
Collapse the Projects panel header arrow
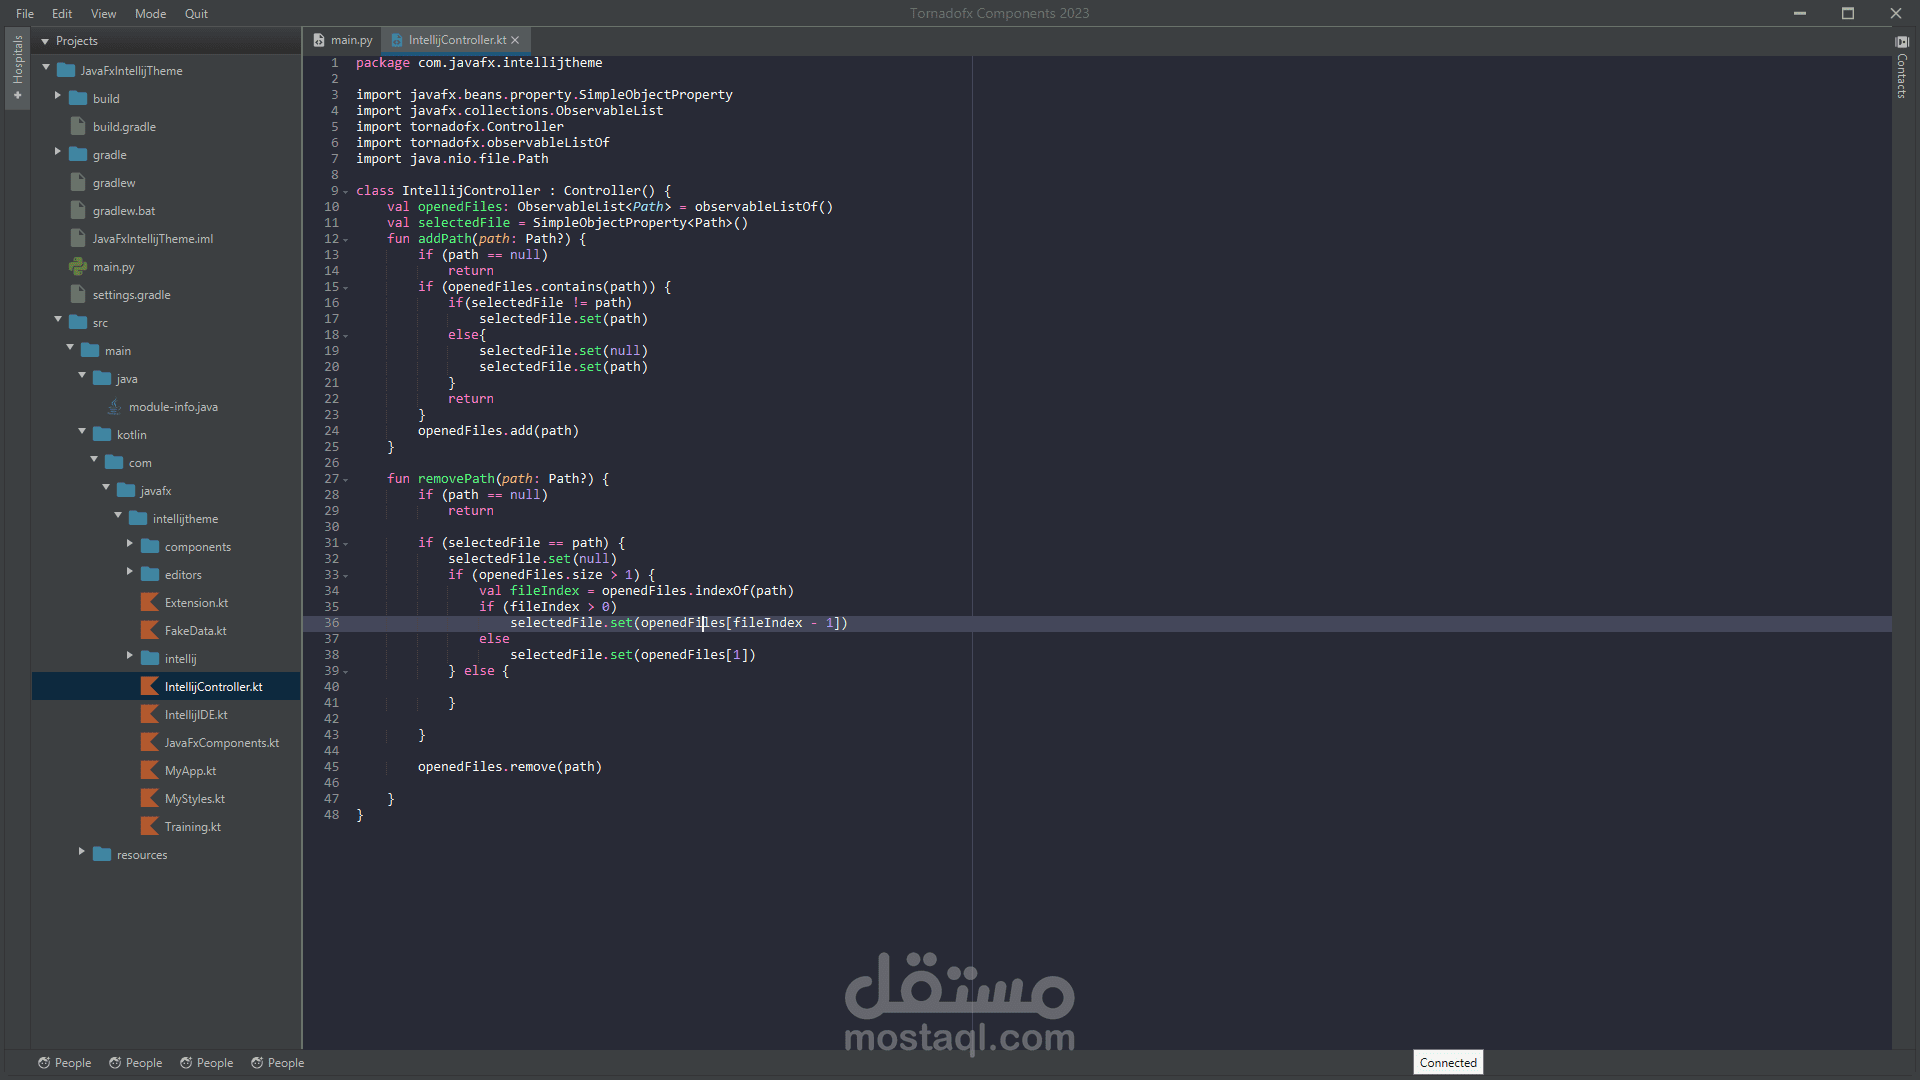tap(45, 41)
